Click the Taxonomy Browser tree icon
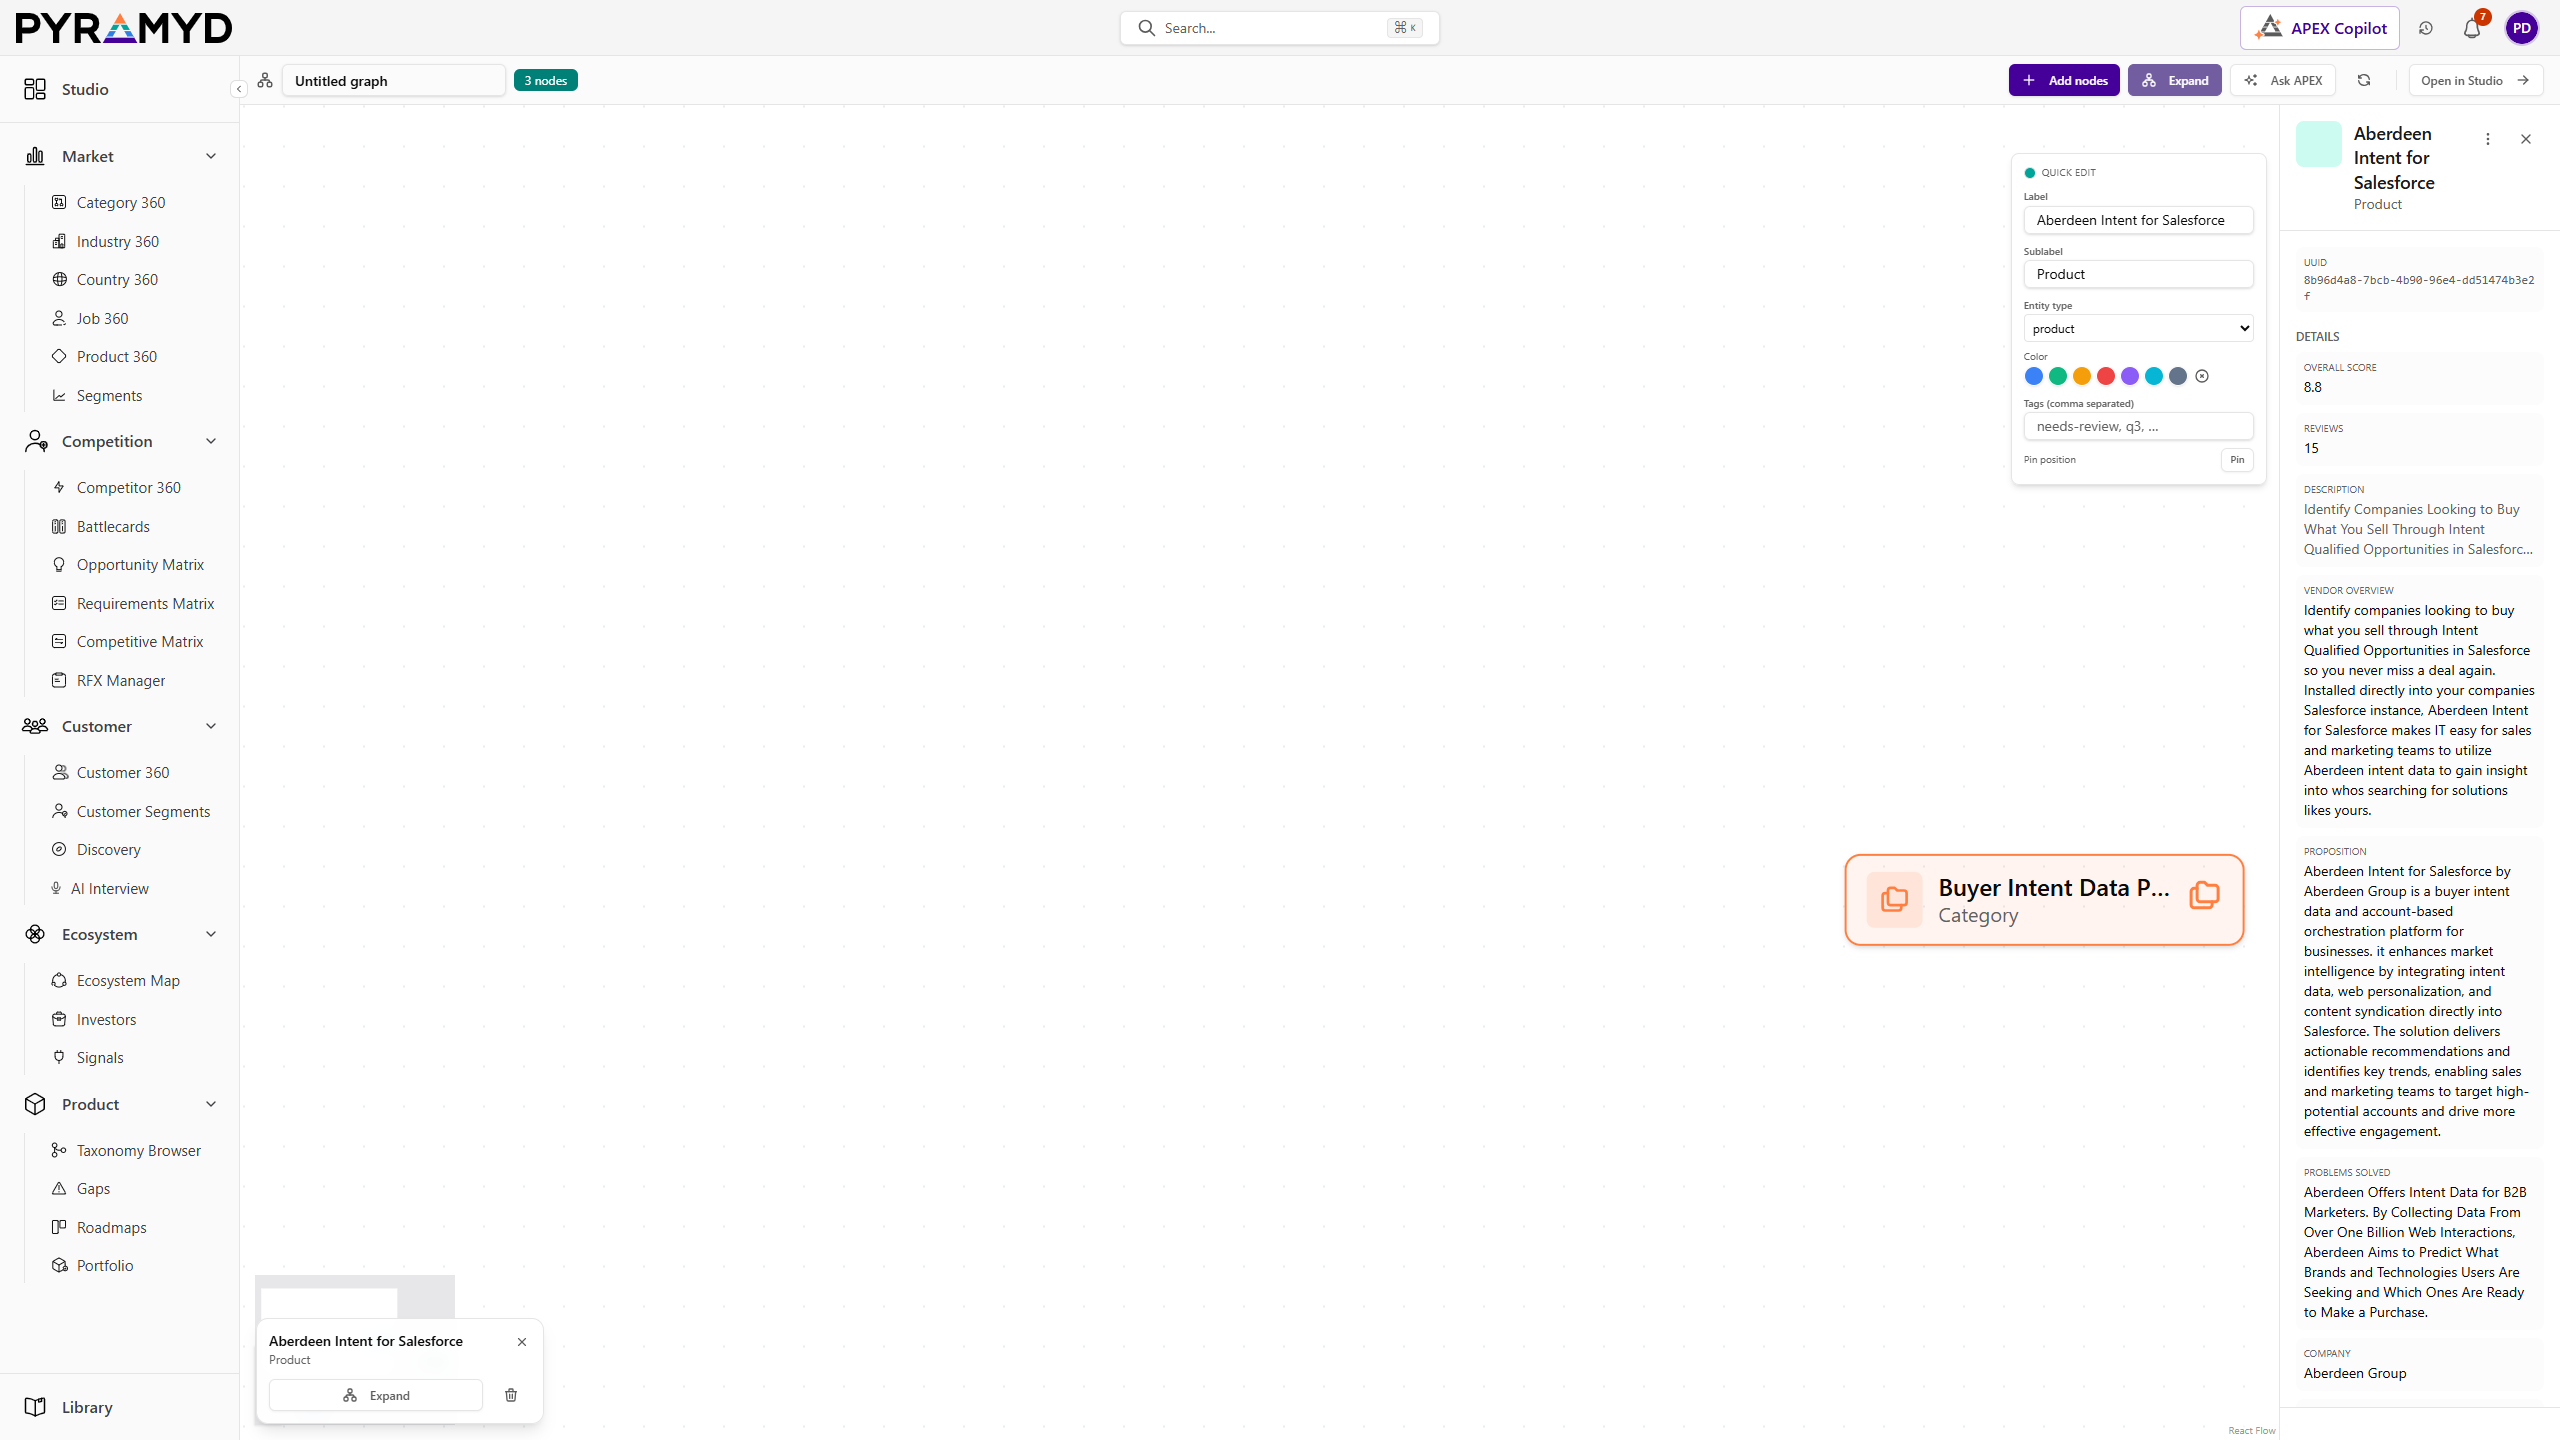The image size is (2560, 1440). 59,1150
